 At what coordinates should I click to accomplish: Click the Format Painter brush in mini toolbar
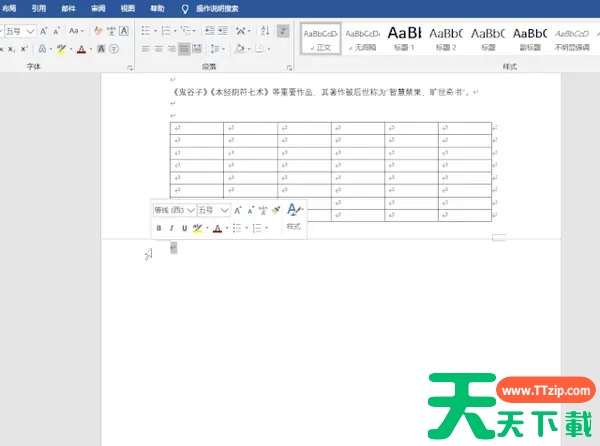pyautogui.click(x=277, y=210)
